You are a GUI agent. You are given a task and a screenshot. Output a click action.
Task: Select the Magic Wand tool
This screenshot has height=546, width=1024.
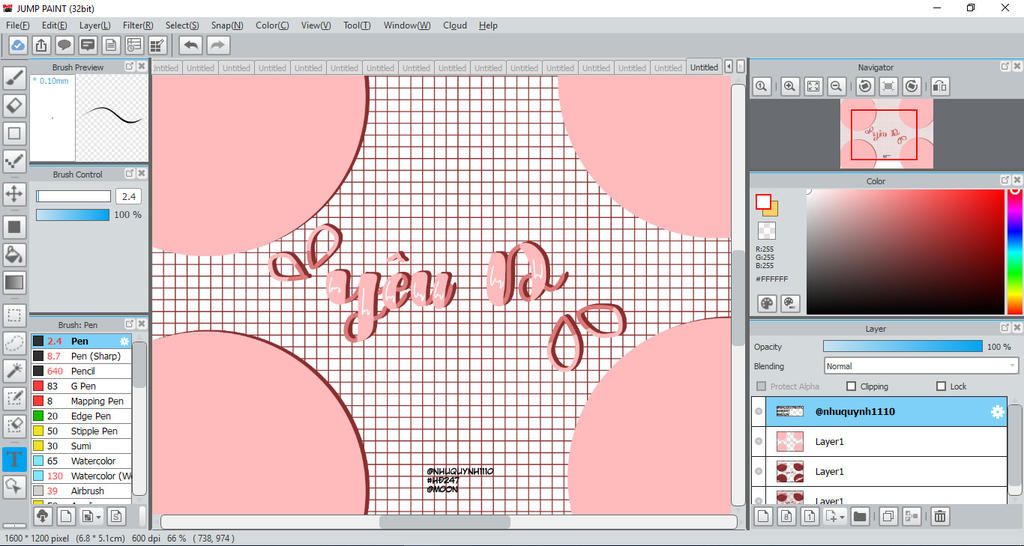14,371
